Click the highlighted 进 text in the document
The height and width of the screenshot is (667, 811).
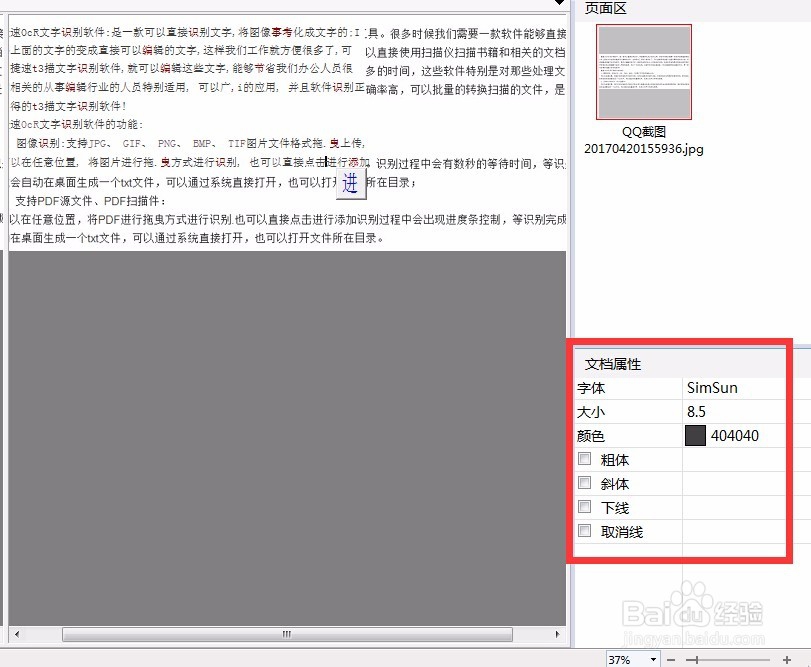tap(350, 183)
